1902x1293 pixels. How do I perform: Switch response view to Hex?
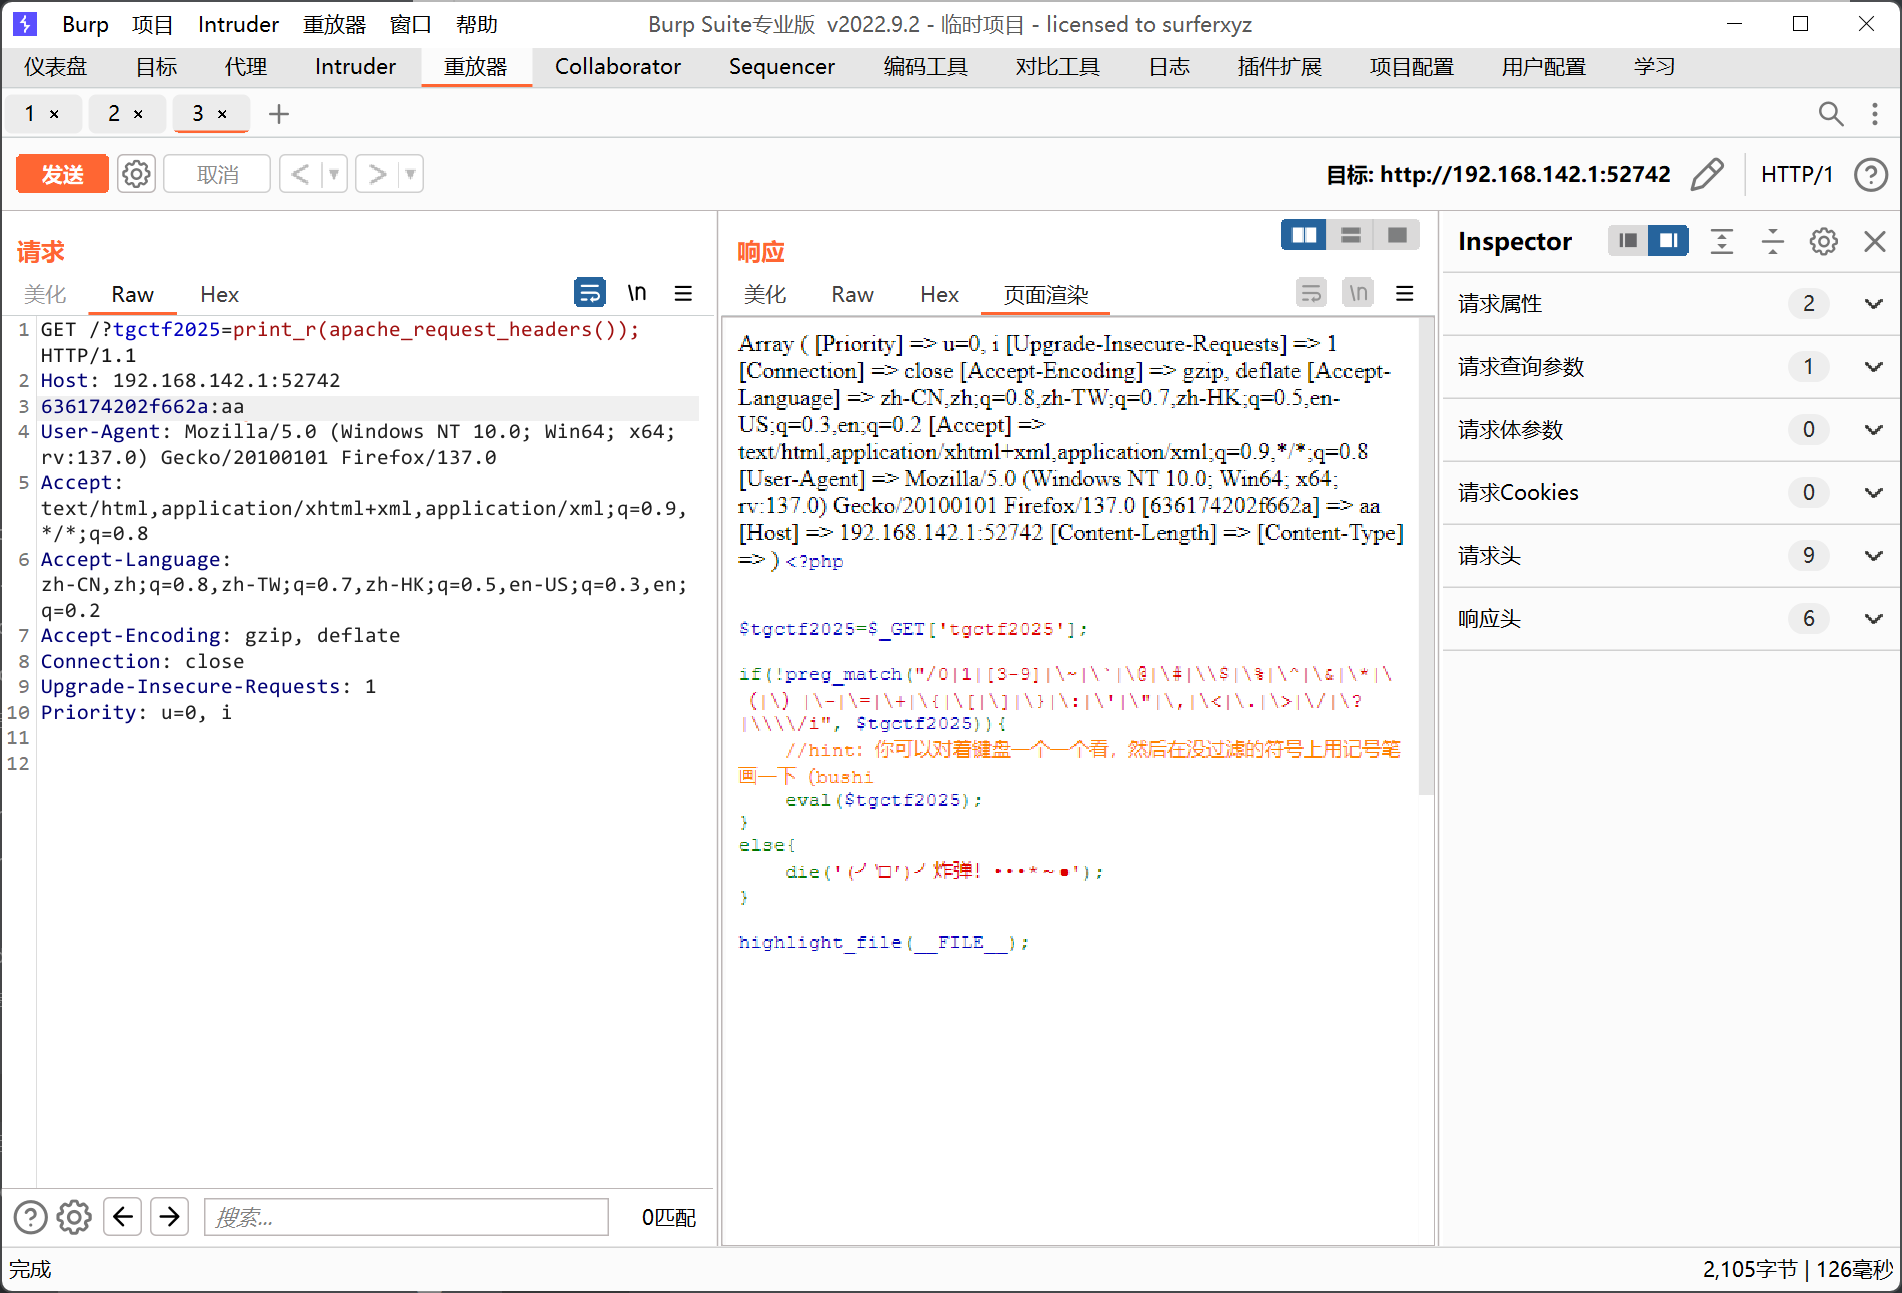(939, 294)
